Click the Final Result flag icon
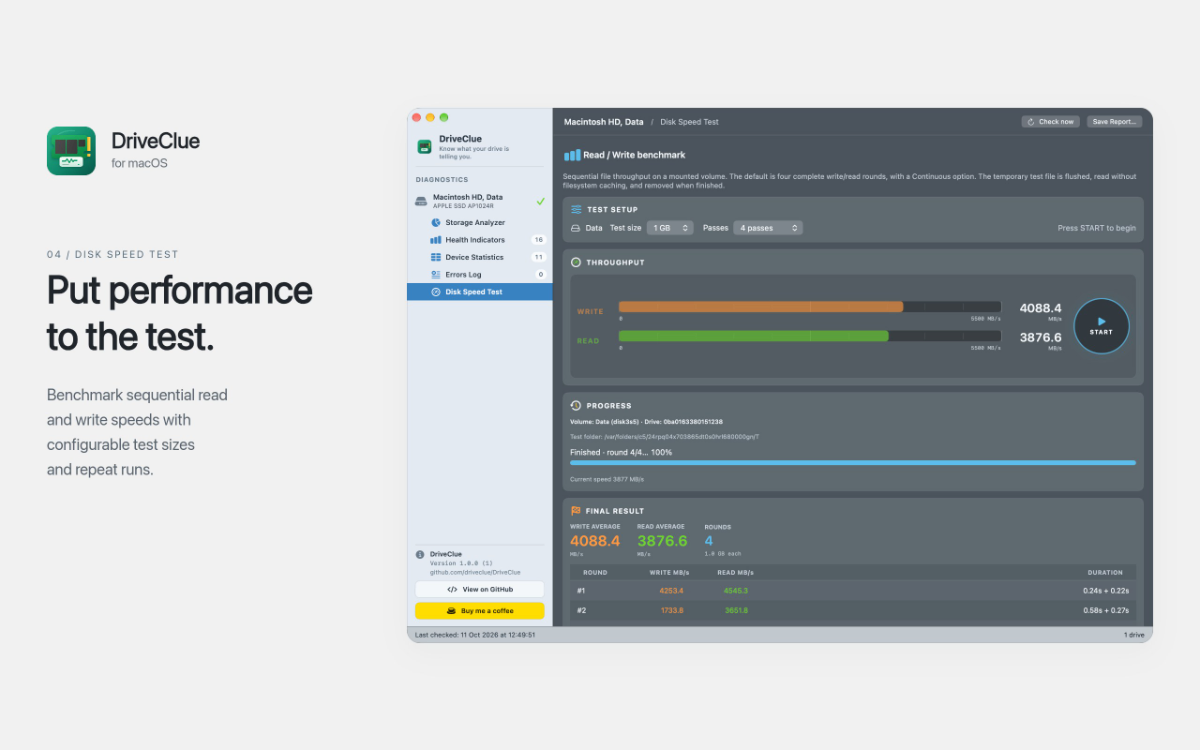 [576, 511]
